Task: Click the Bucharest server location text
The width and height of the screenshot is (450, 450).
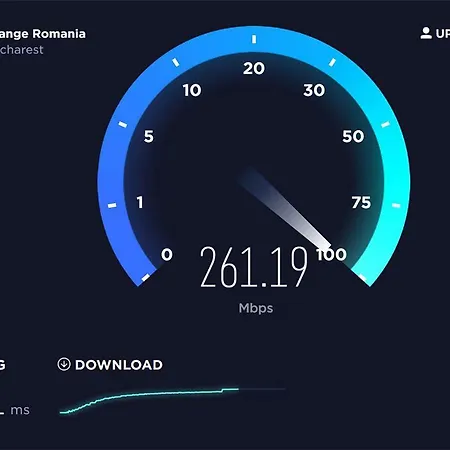Action: click(22, 50)
